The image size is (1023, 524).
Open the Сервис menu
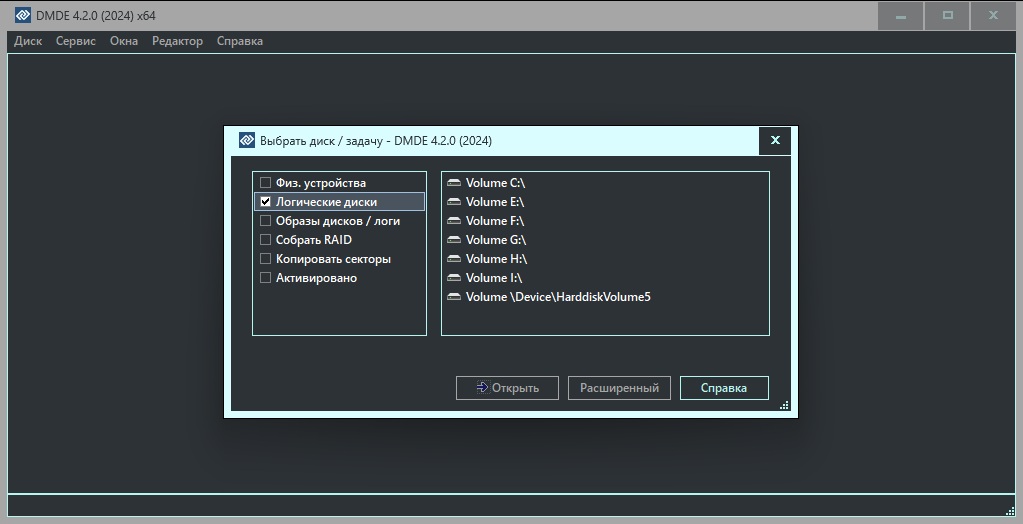coord(76,41)
